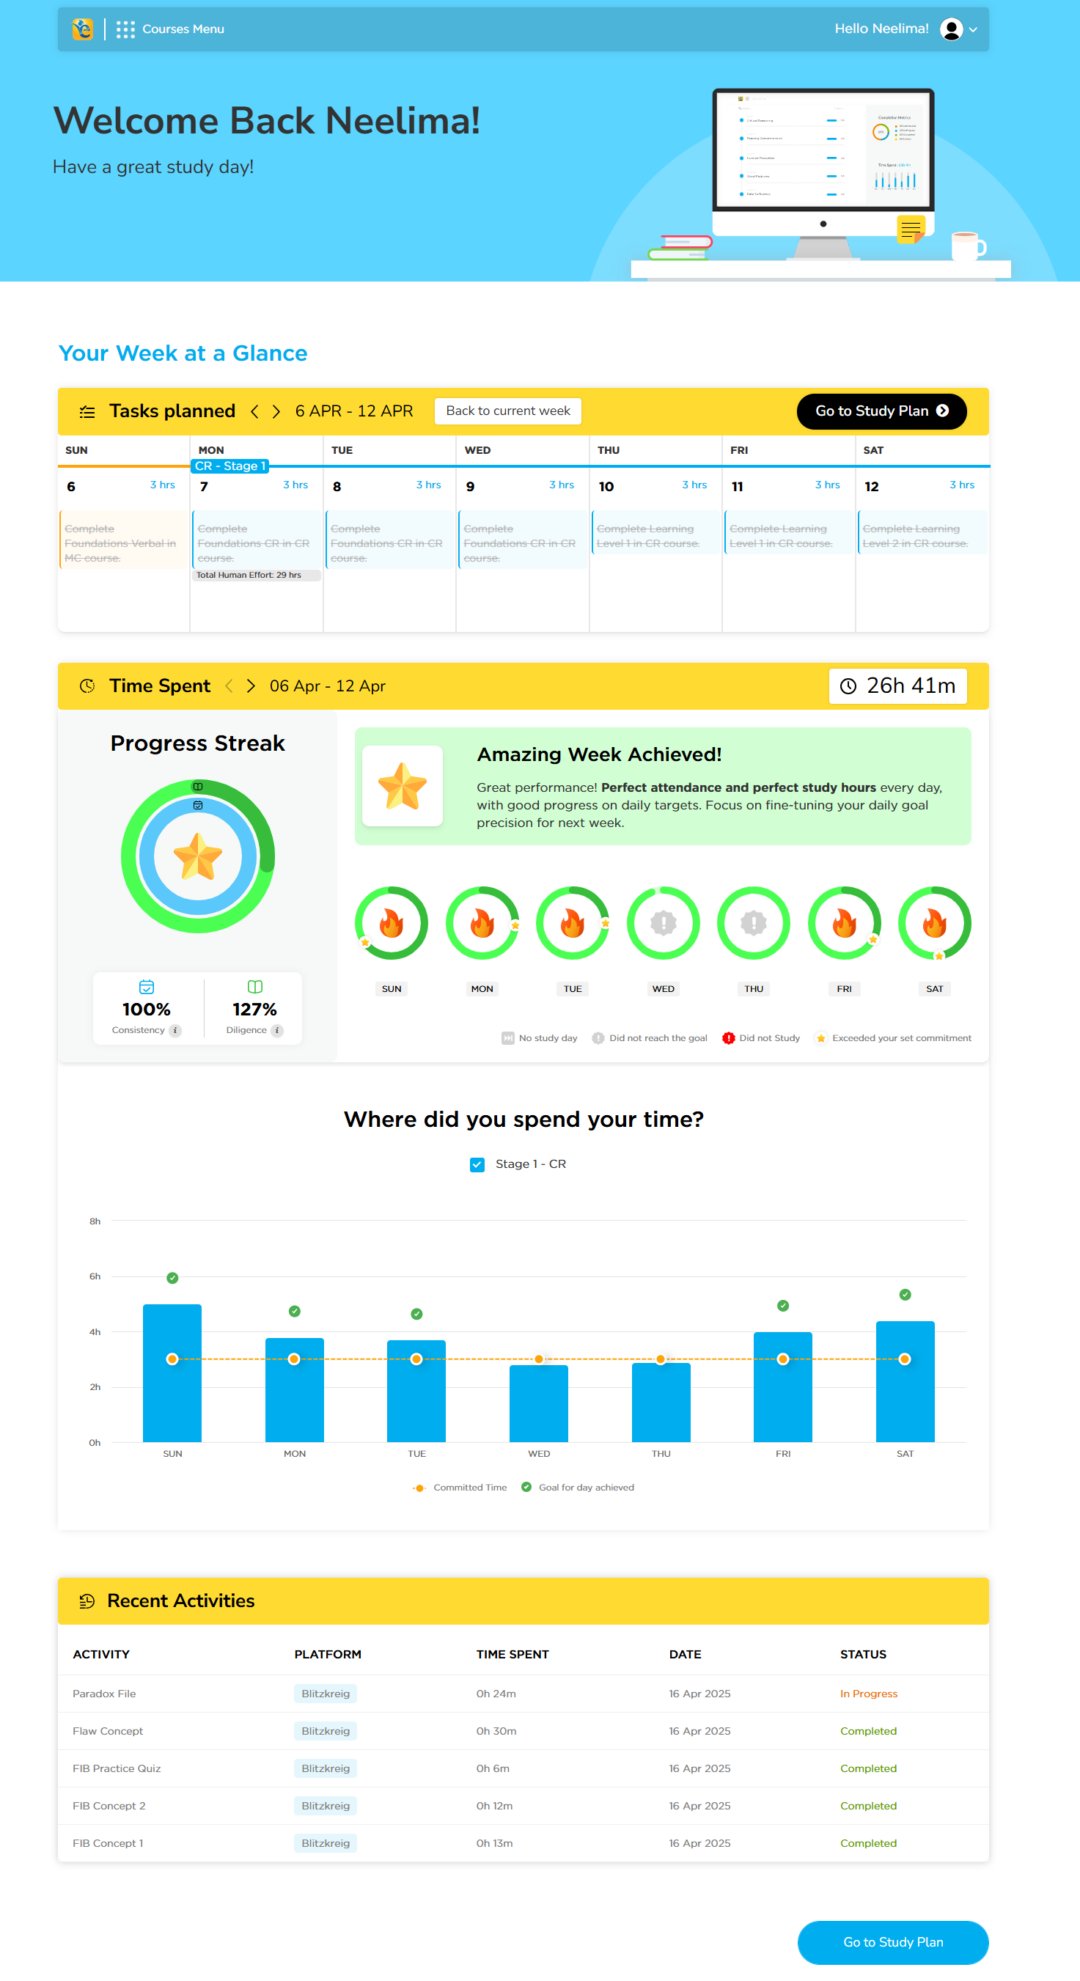Select the flame streak icon for SUN

(391, 922)
